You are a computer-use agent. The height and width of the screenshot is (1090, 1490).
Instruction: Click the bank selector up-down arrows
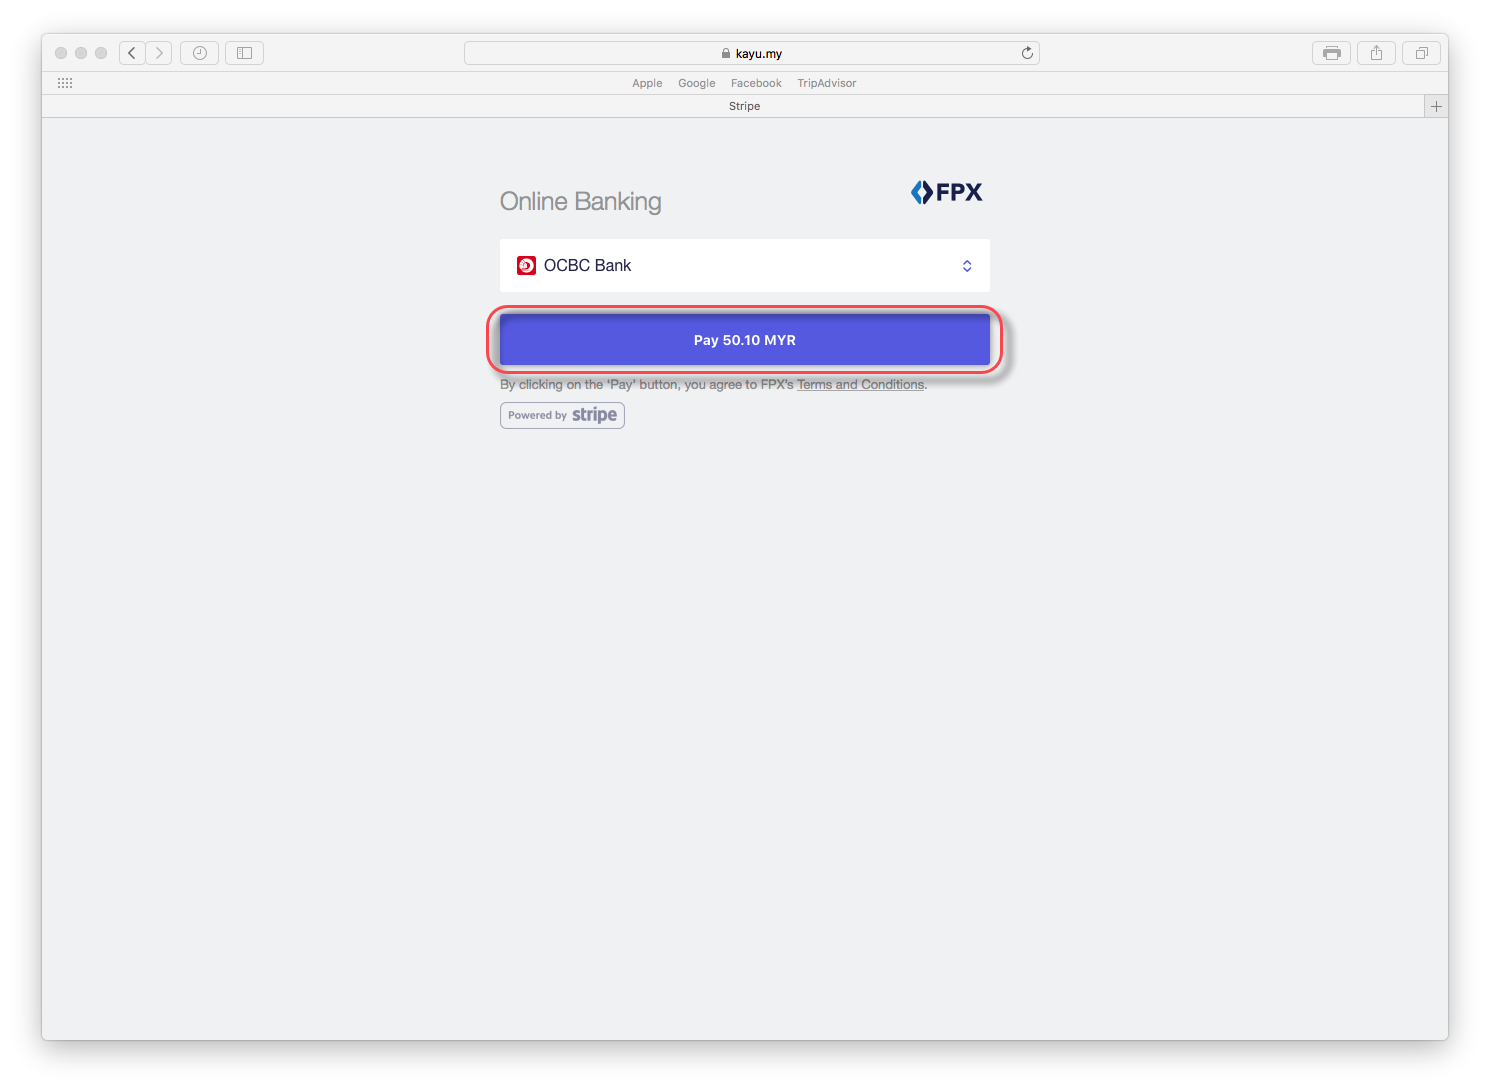tap(967, 265)
